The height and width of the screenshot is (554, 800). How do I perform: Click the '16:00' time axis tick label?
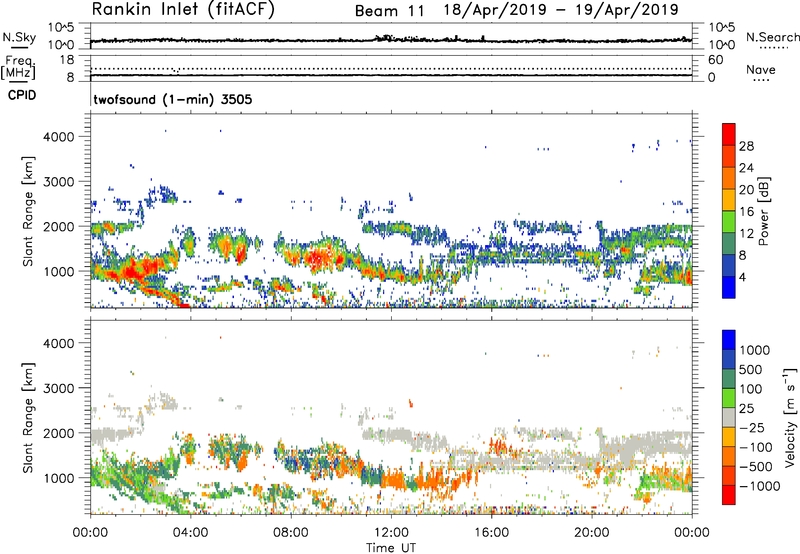point(491,533)
